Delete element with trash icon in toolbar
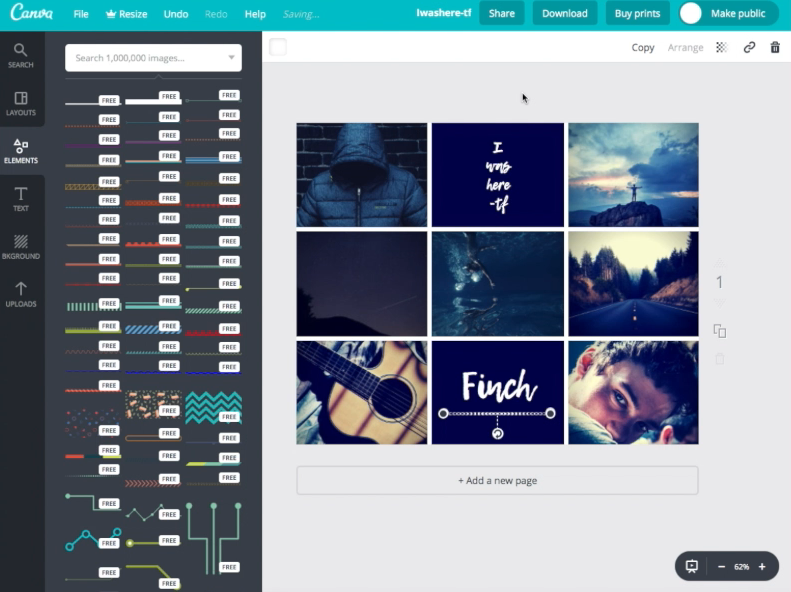The width and height of the screenshot is (791, 592). [x=775, y=47]
